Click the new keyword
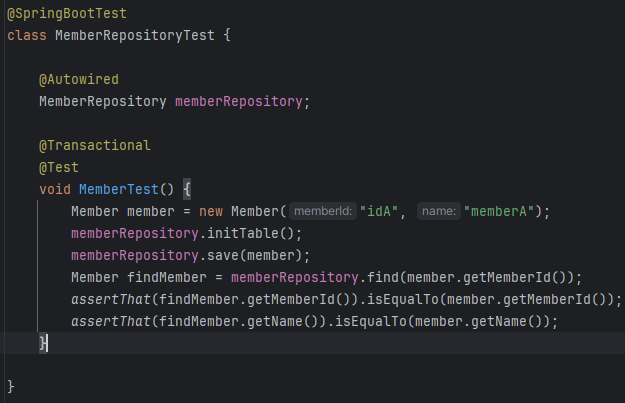Image resolution: width=625 pixels, height=403 pixels. (x=211, y=211)
